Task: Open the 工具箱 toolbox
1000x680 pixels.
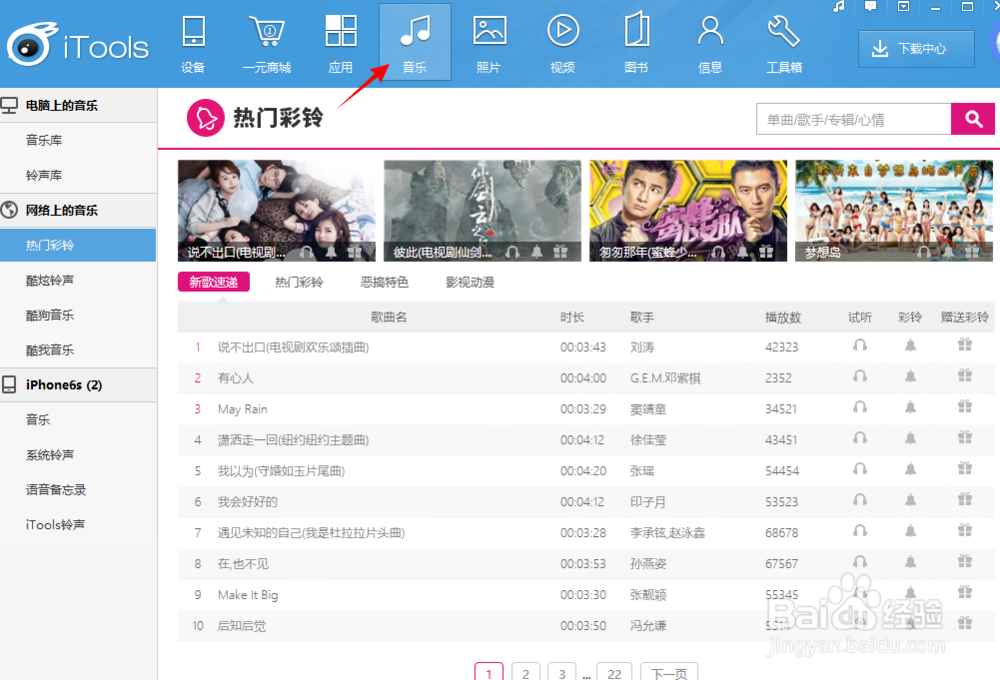Action: [784, 43]
